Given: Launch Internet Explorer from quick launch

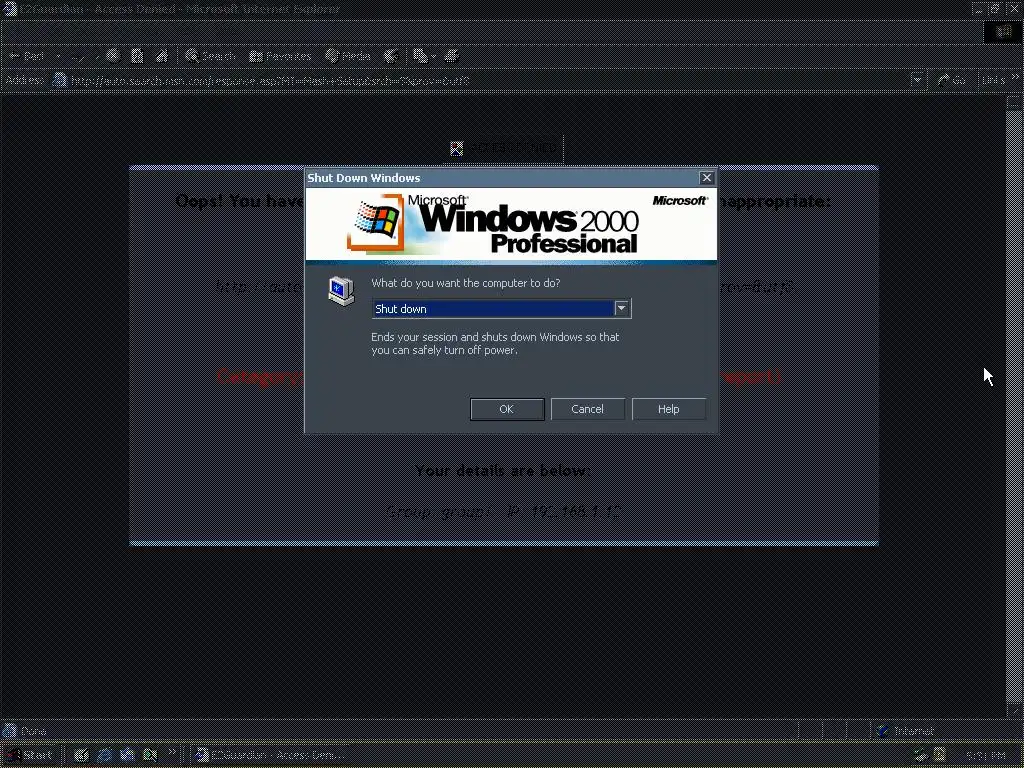Looking at the screenshot, I should coord(104,755).
